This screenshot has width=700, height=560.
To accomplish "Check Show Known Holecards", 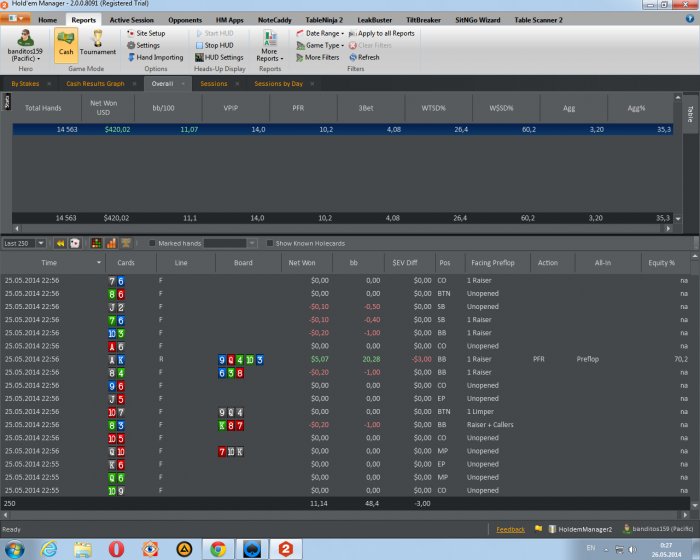I will click(270, 243).
